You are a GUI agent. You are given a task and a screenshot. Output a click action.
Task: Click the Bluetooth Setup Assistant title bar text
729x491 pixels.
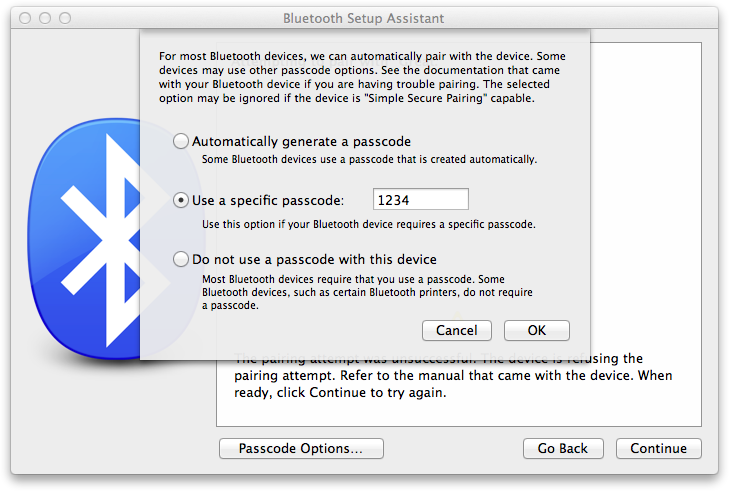(x=364, y=18)
